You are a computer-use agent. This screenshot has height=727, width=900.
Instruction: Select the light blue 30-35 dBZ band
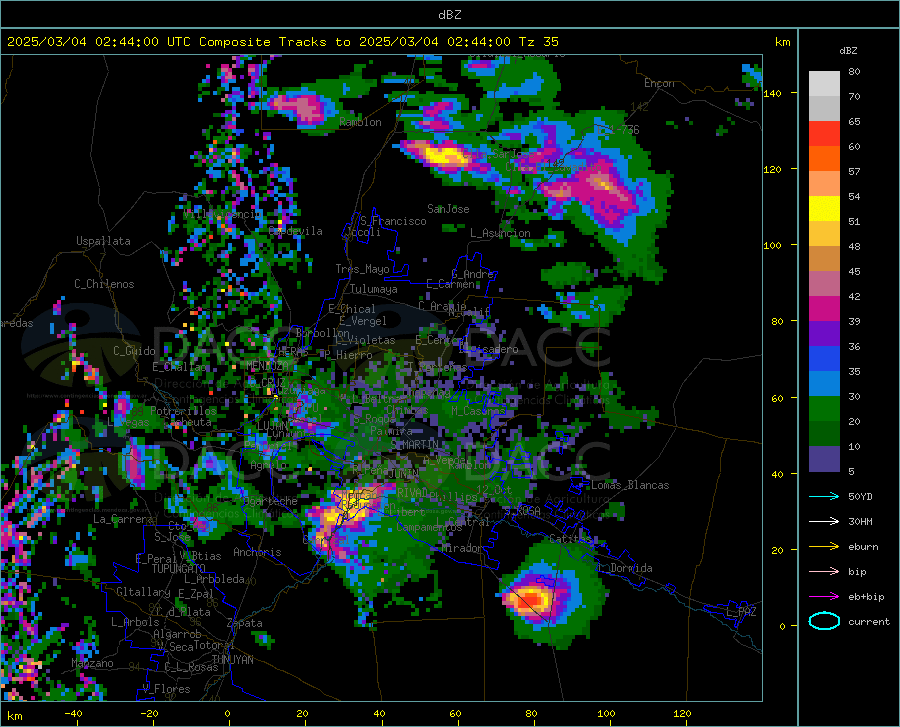(x=824, y=384)
